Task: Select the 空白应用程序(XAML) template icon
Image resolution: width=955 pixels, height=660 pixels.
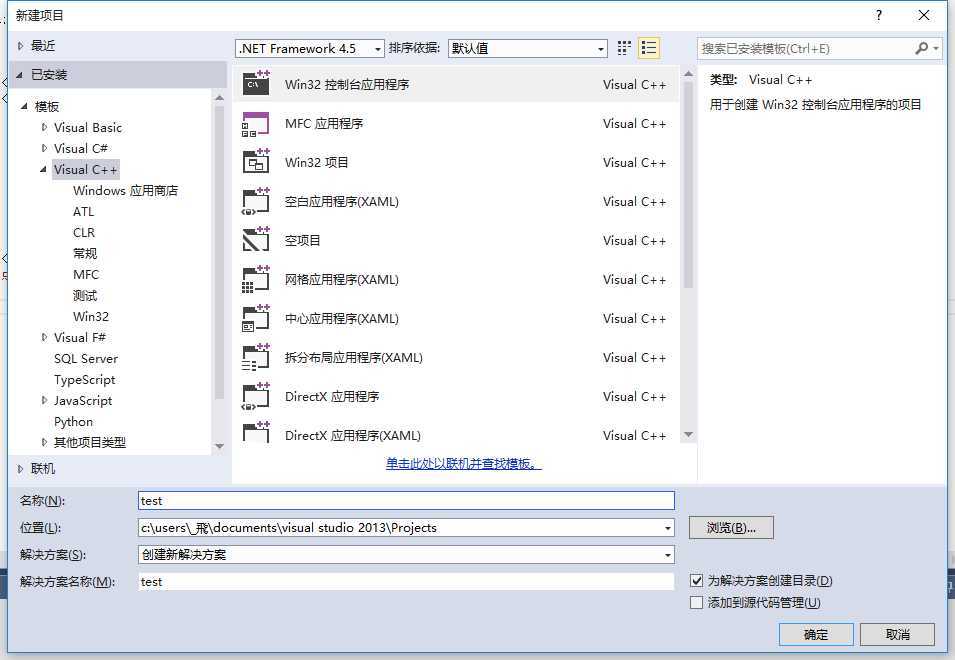Action: [x=256, y=202]
